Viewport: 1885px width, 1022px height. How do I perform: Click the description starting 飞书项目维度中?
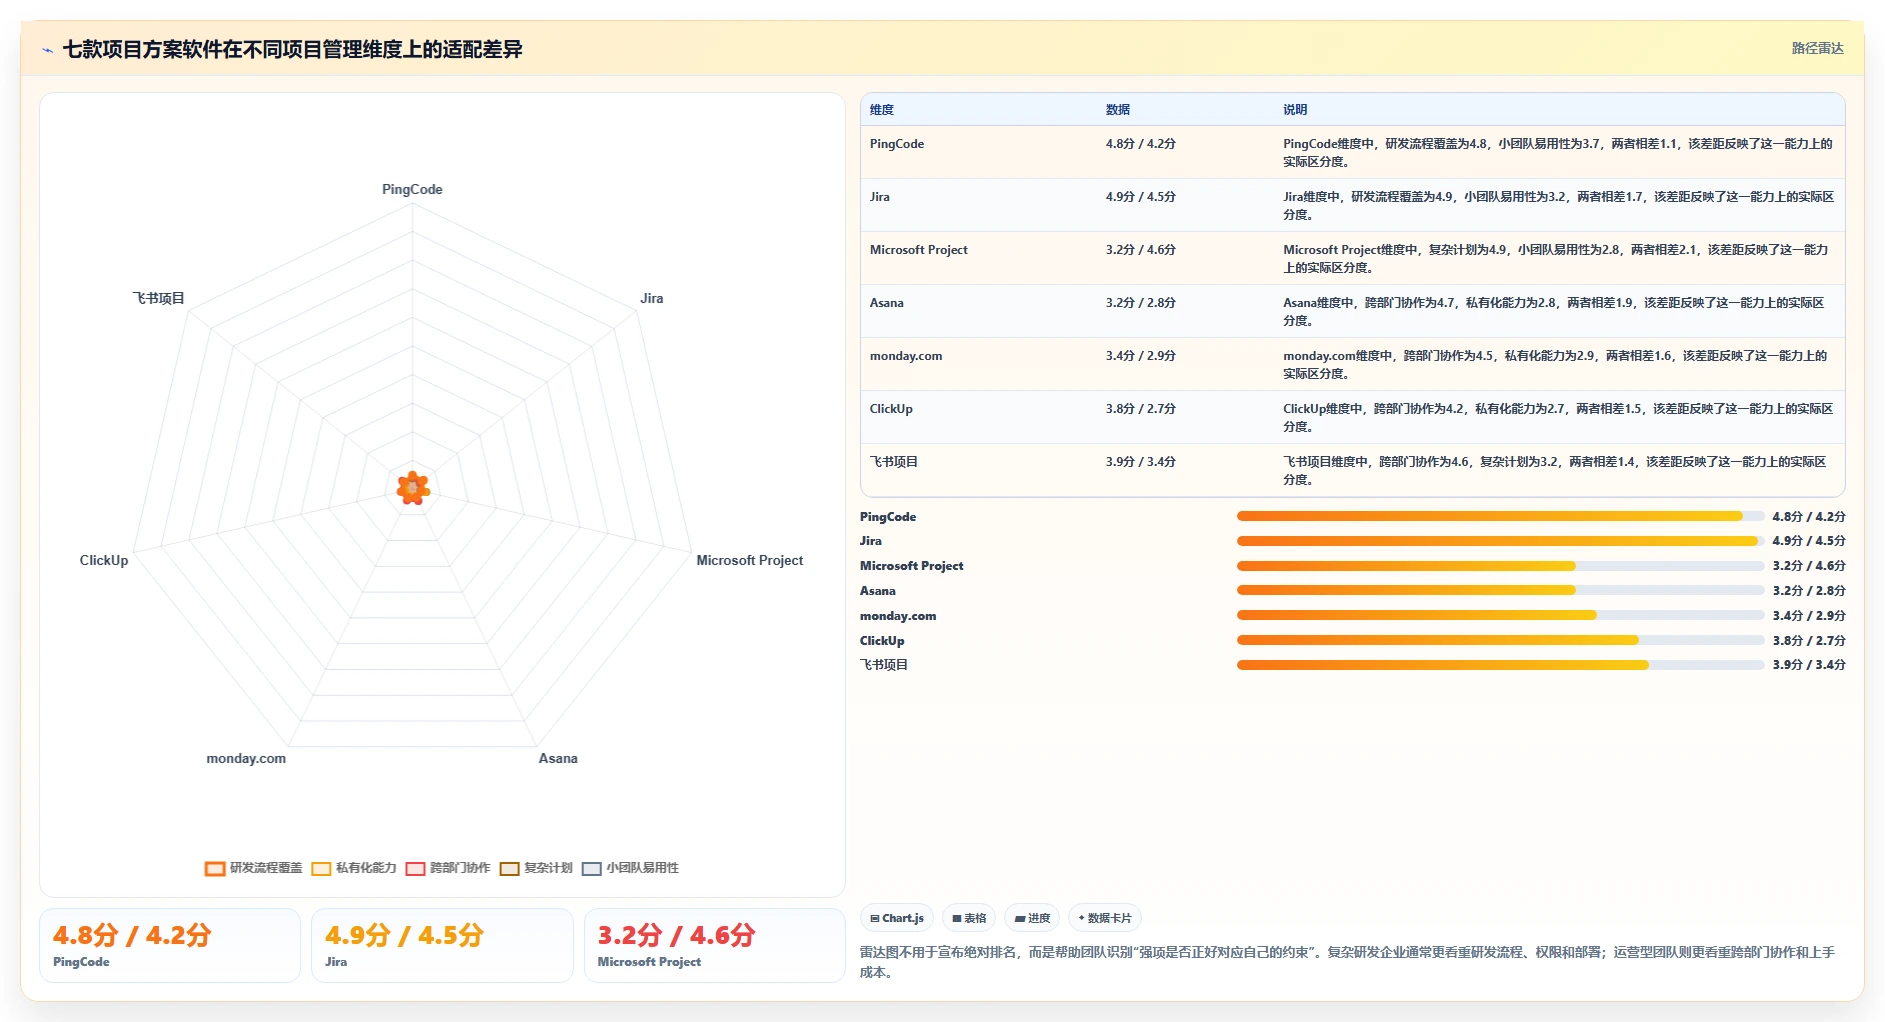1555,470
